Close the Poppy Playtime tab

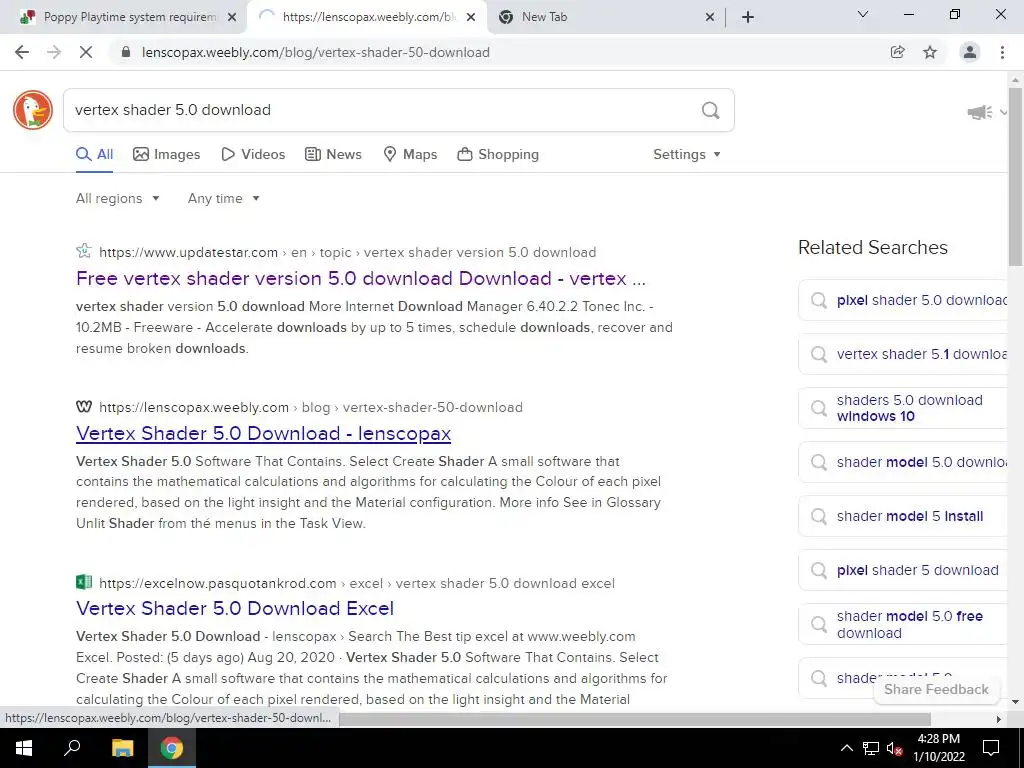[x=232, y=17]
